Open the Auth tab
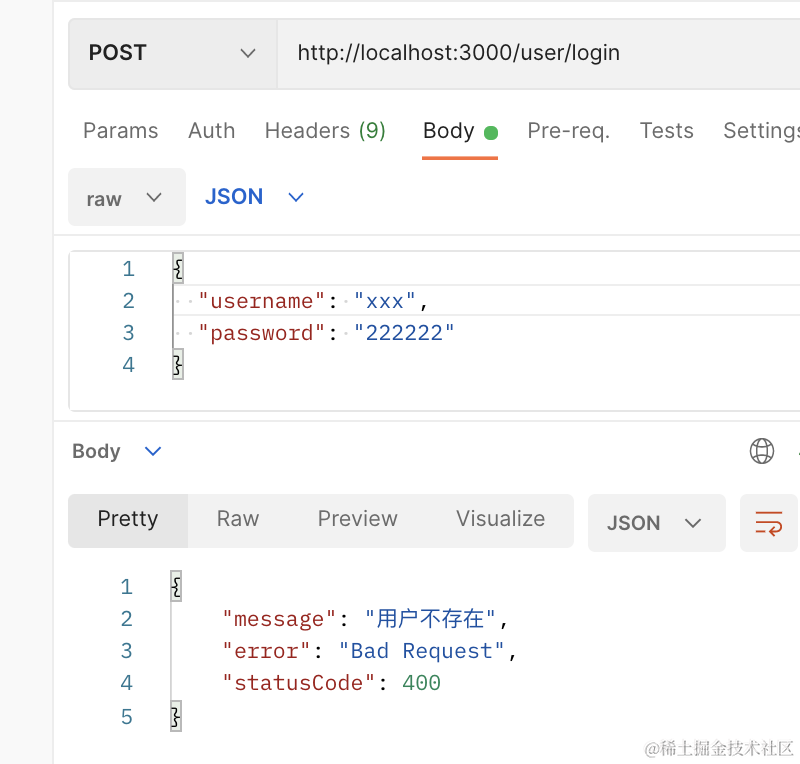 click(x=211, y=131)
